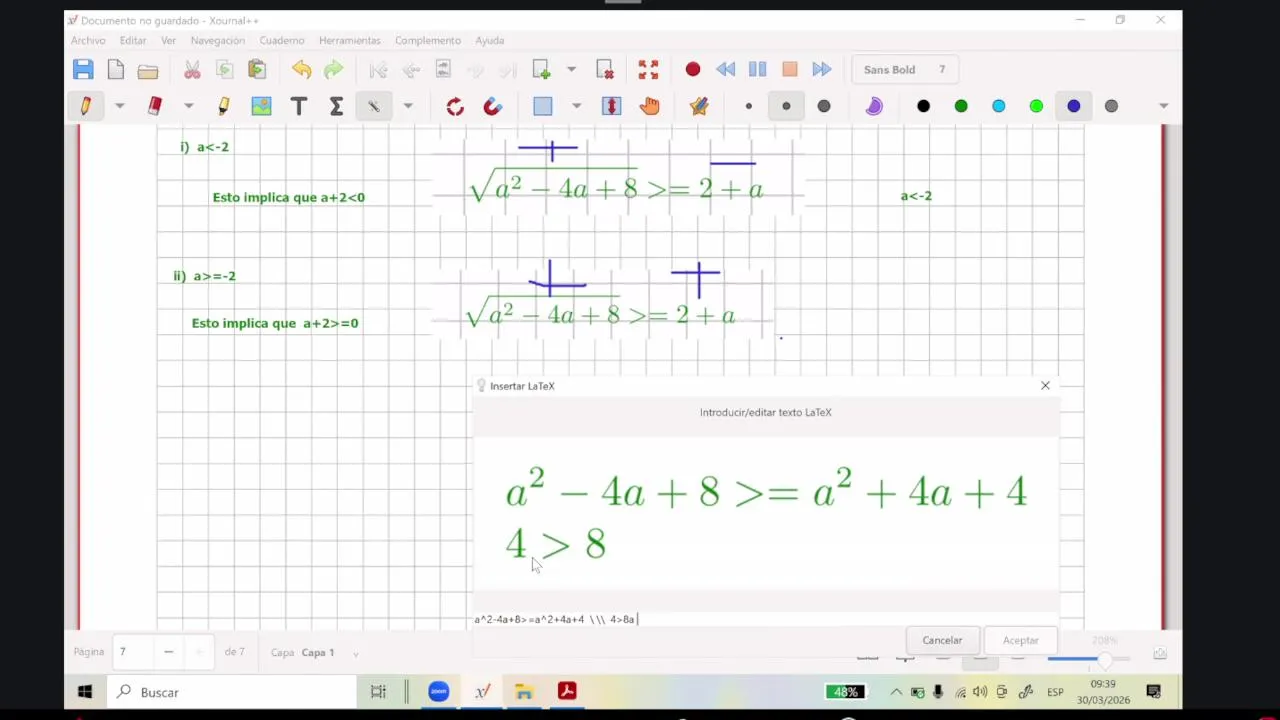The height and width of the screenshot is (720, 1280).
Task: Rewind audio playback
Action: coord(726,69)
